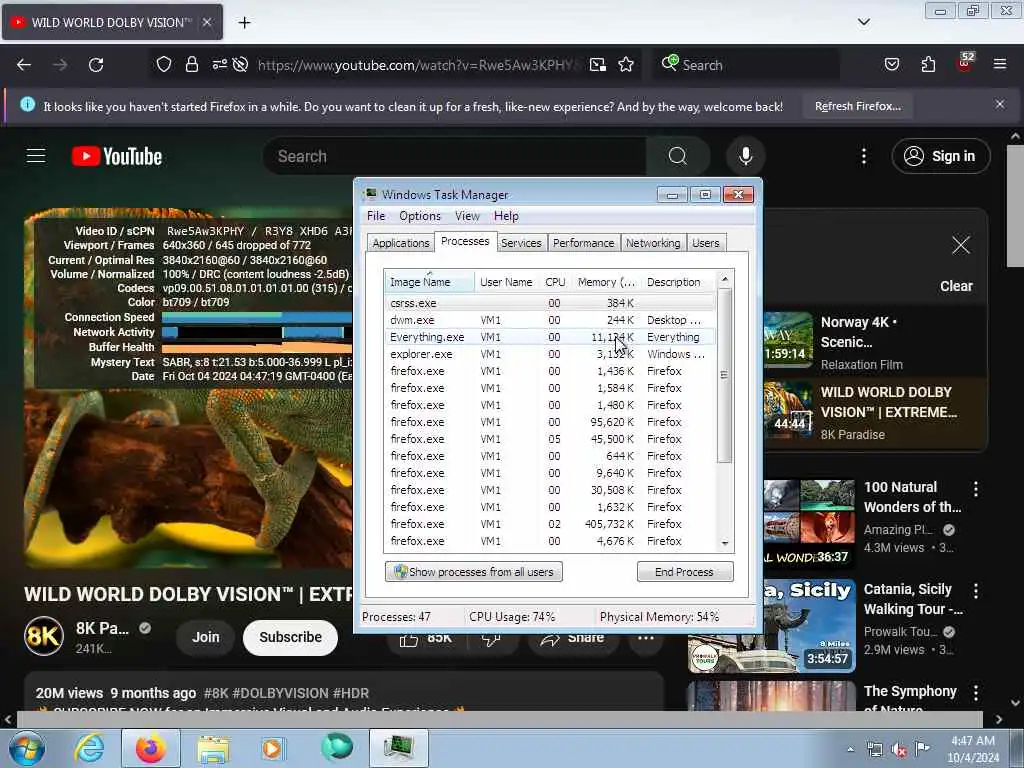Open more actions ellipsis below video
Image resolution: width=1024 pixels, height=768 pixels.
(645, 638)
